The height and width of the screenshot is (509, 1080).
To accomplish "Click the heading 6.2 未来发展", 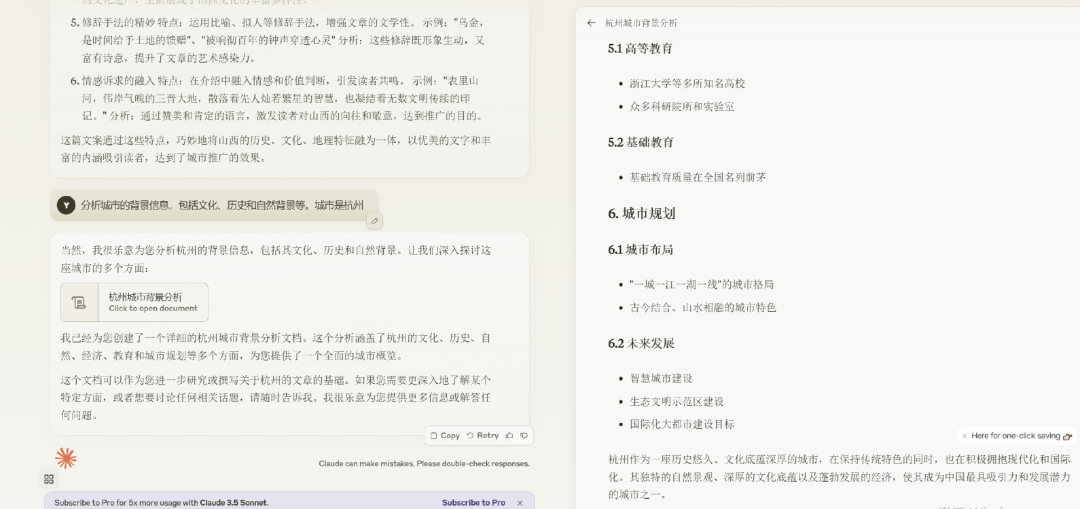I will (x=641, y=343).
